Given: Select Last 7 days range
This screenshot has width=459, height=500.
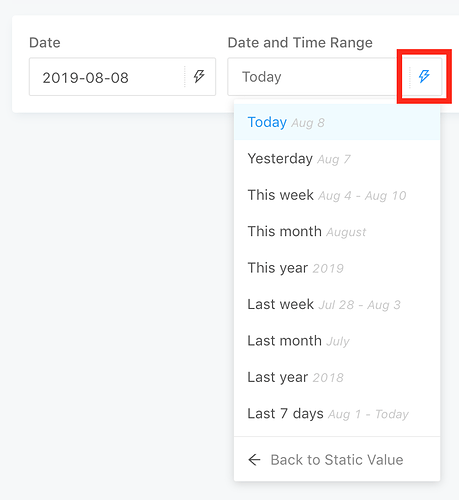Looking at the screenshot, I should [x=337, y=414].
